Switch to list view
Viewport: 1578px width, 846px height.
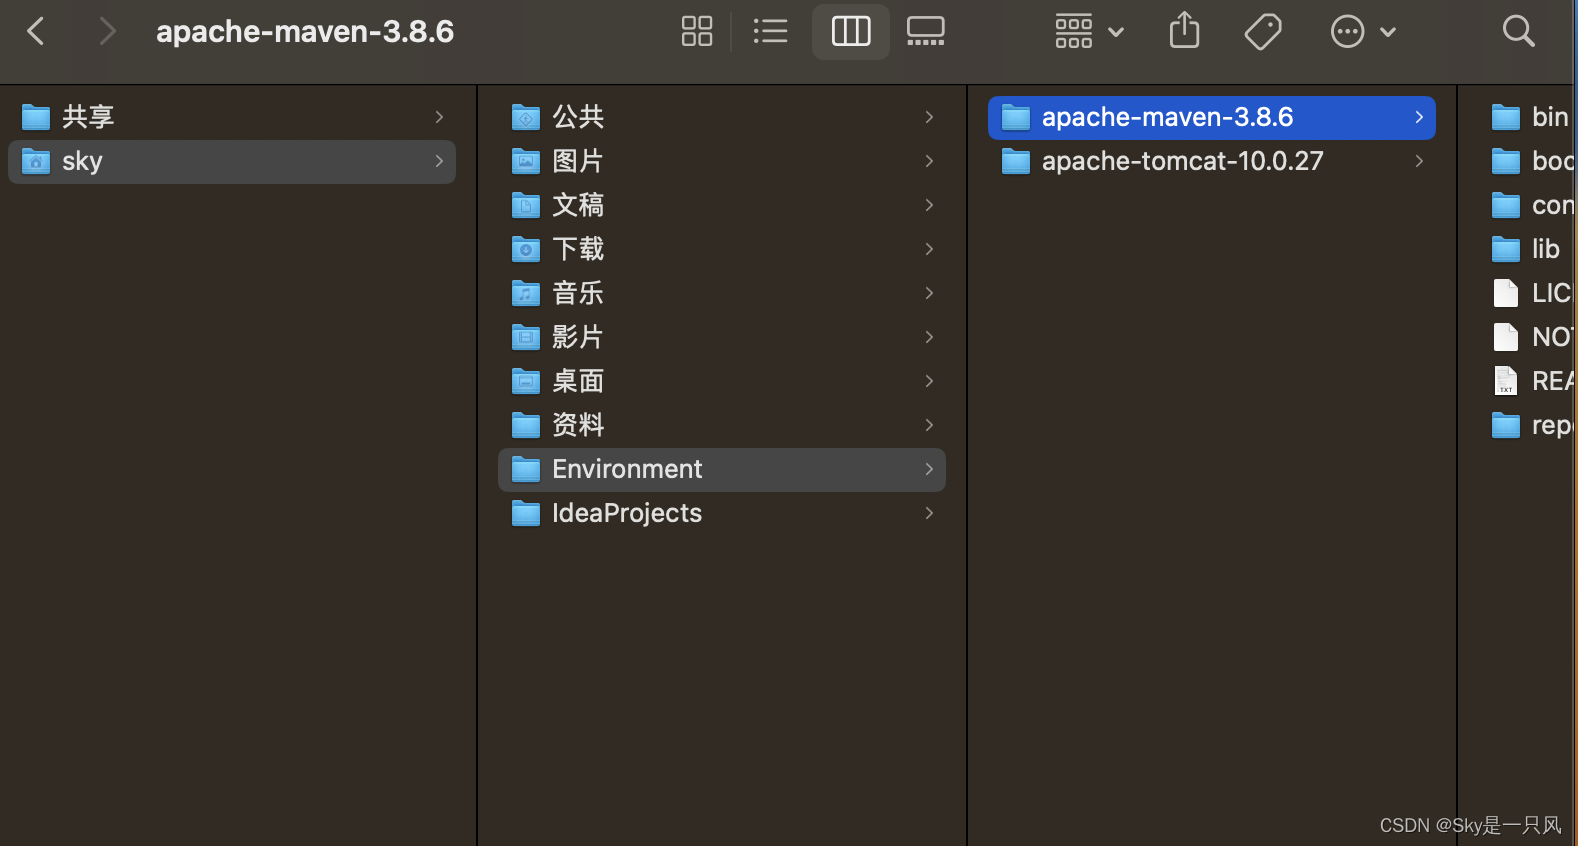pyautogui.click(x=770, y=31)
